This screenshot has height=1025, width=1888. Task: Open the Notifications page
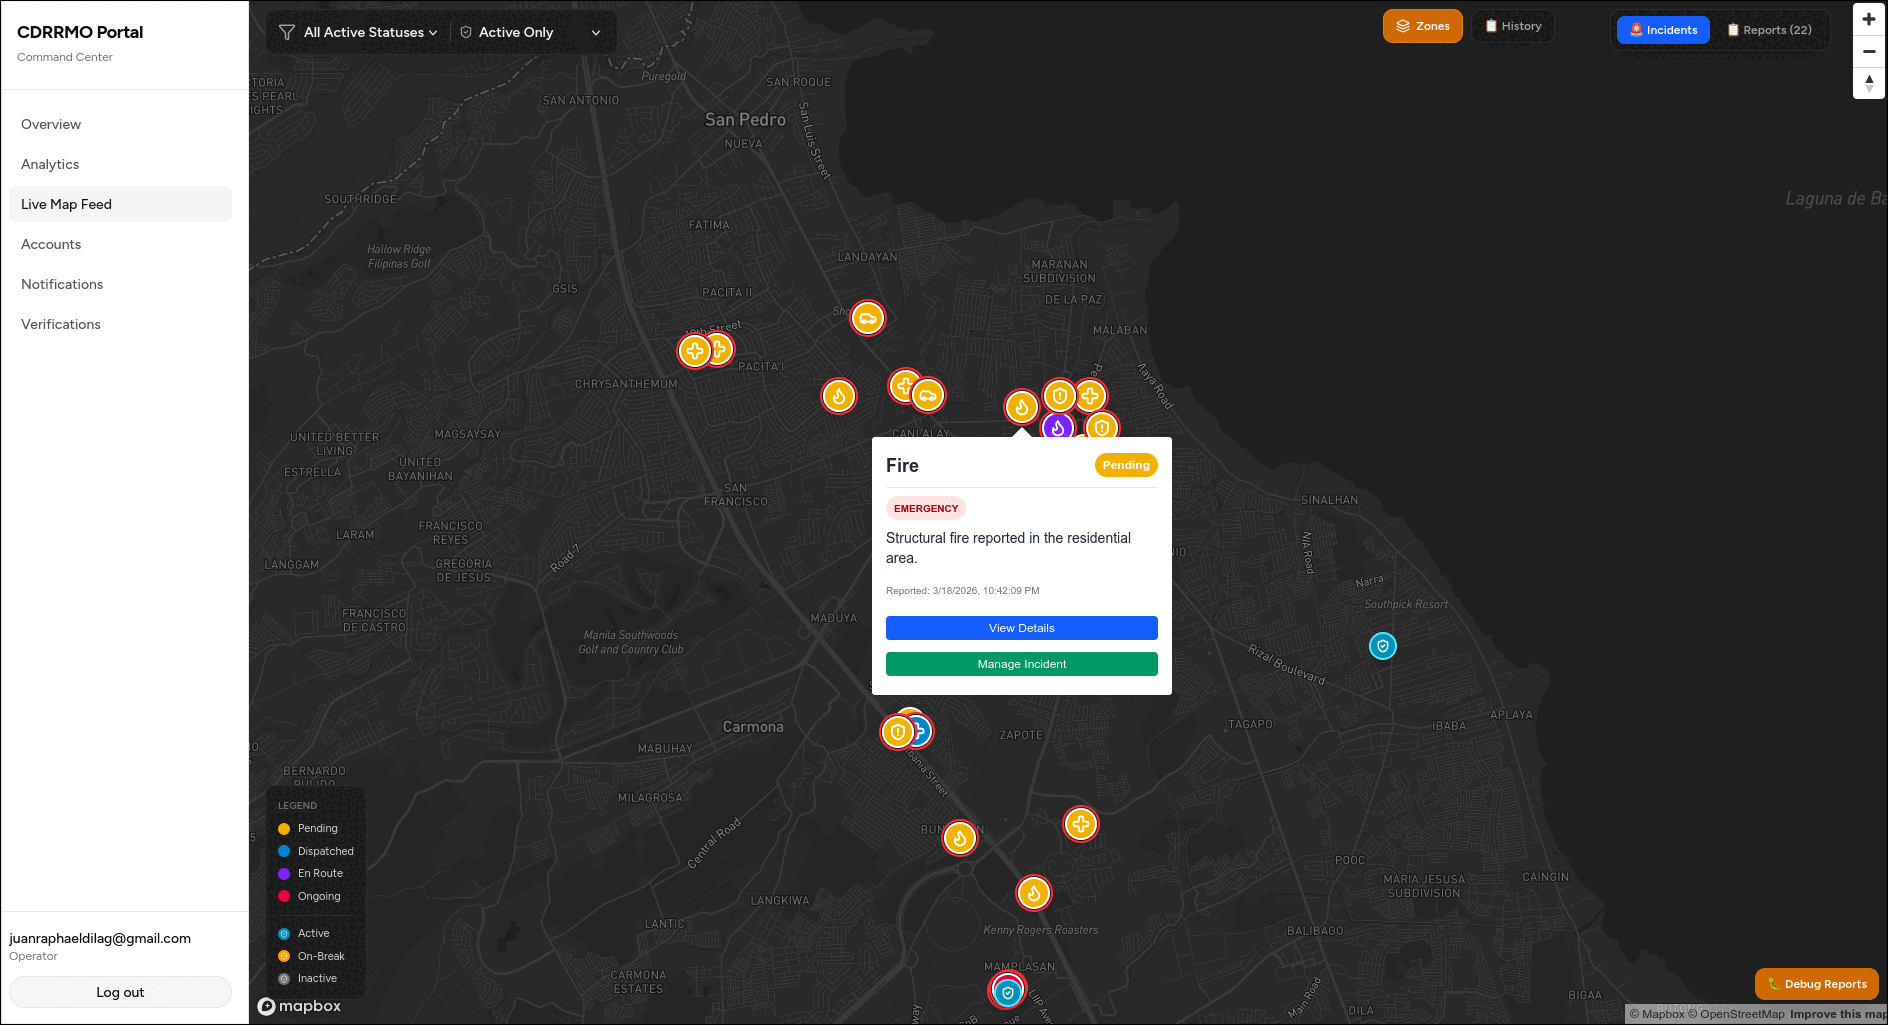click(x=120, y=284)
